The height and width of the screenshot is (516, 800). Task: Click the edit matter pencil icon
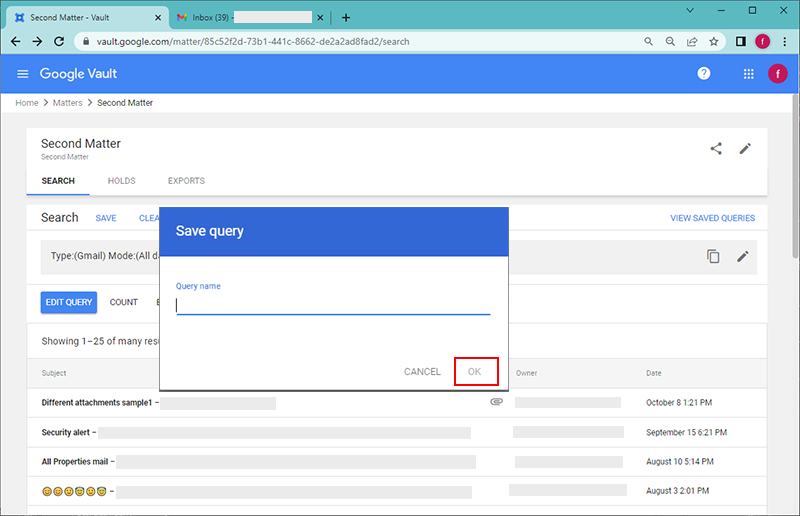pos(745,148)
